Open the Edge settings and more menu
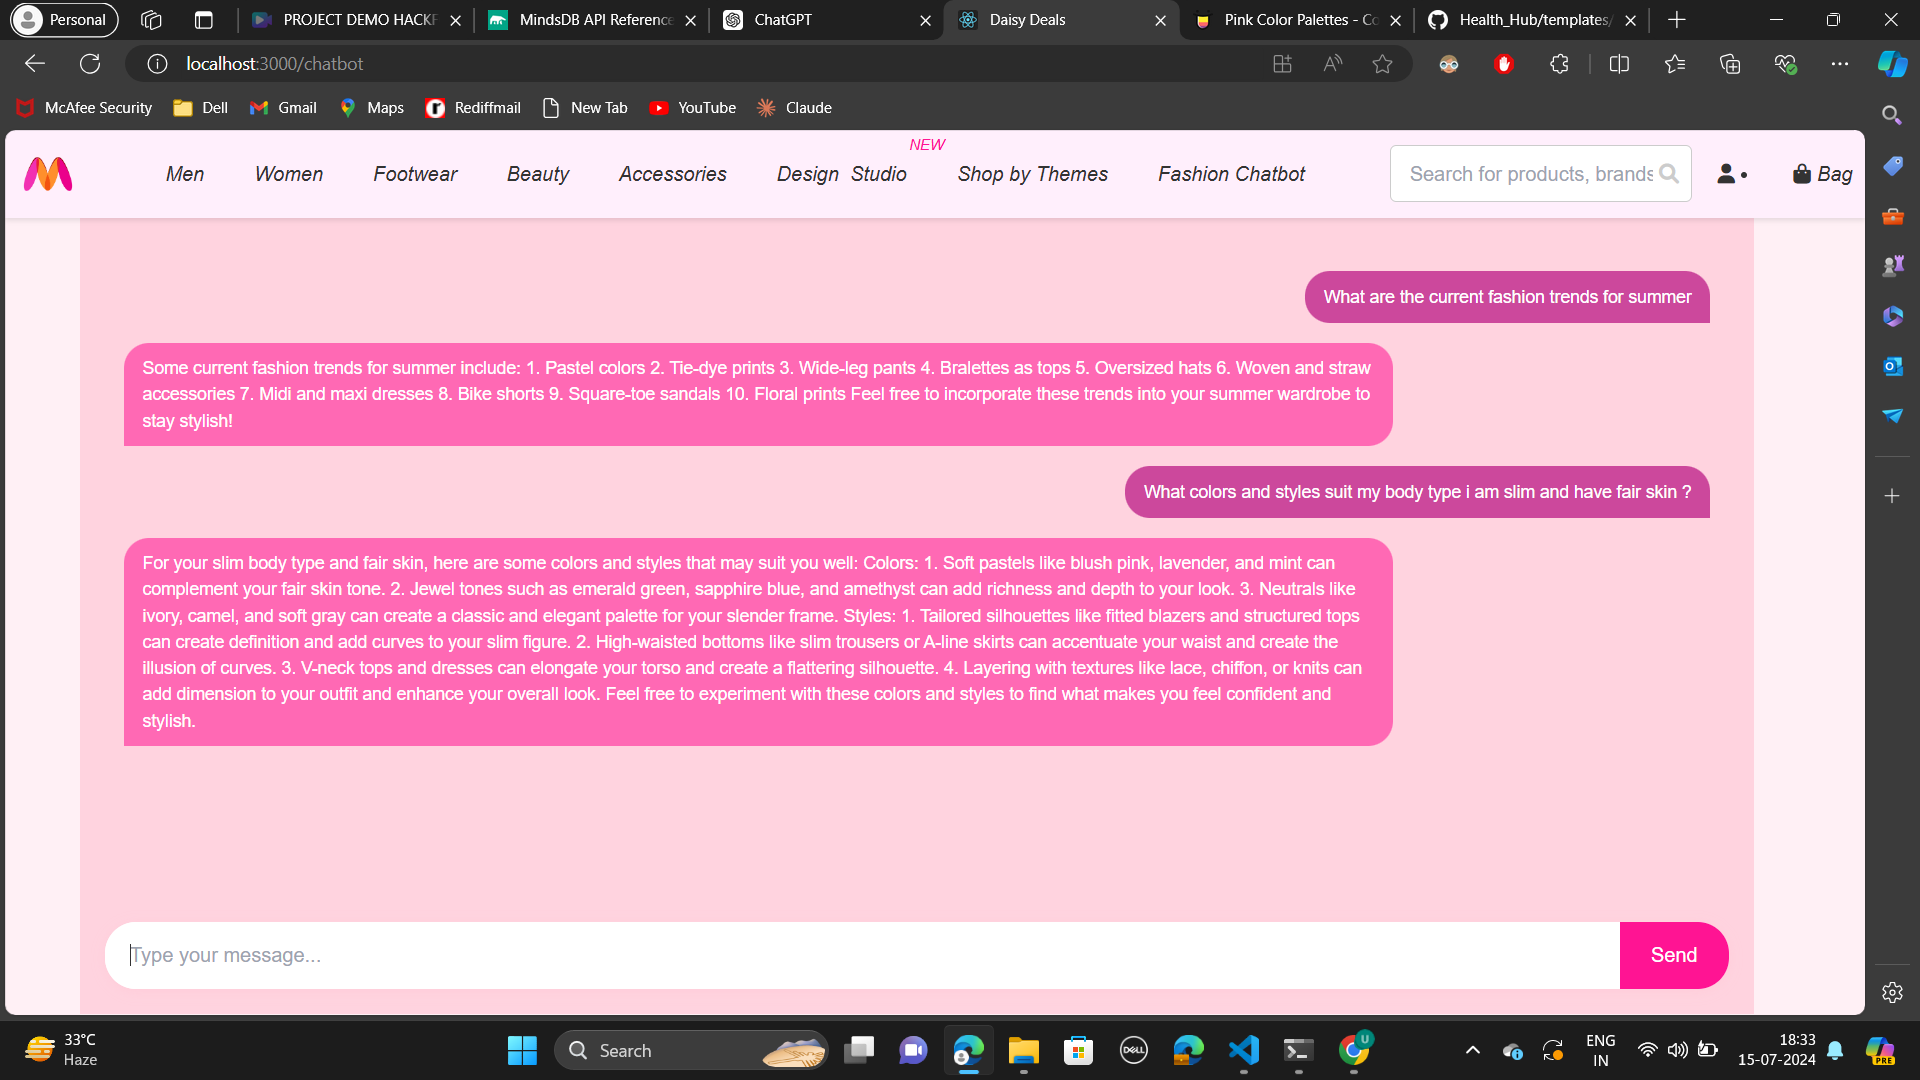This screenshot has height=1080, width=1920. tap(1839, 64)
